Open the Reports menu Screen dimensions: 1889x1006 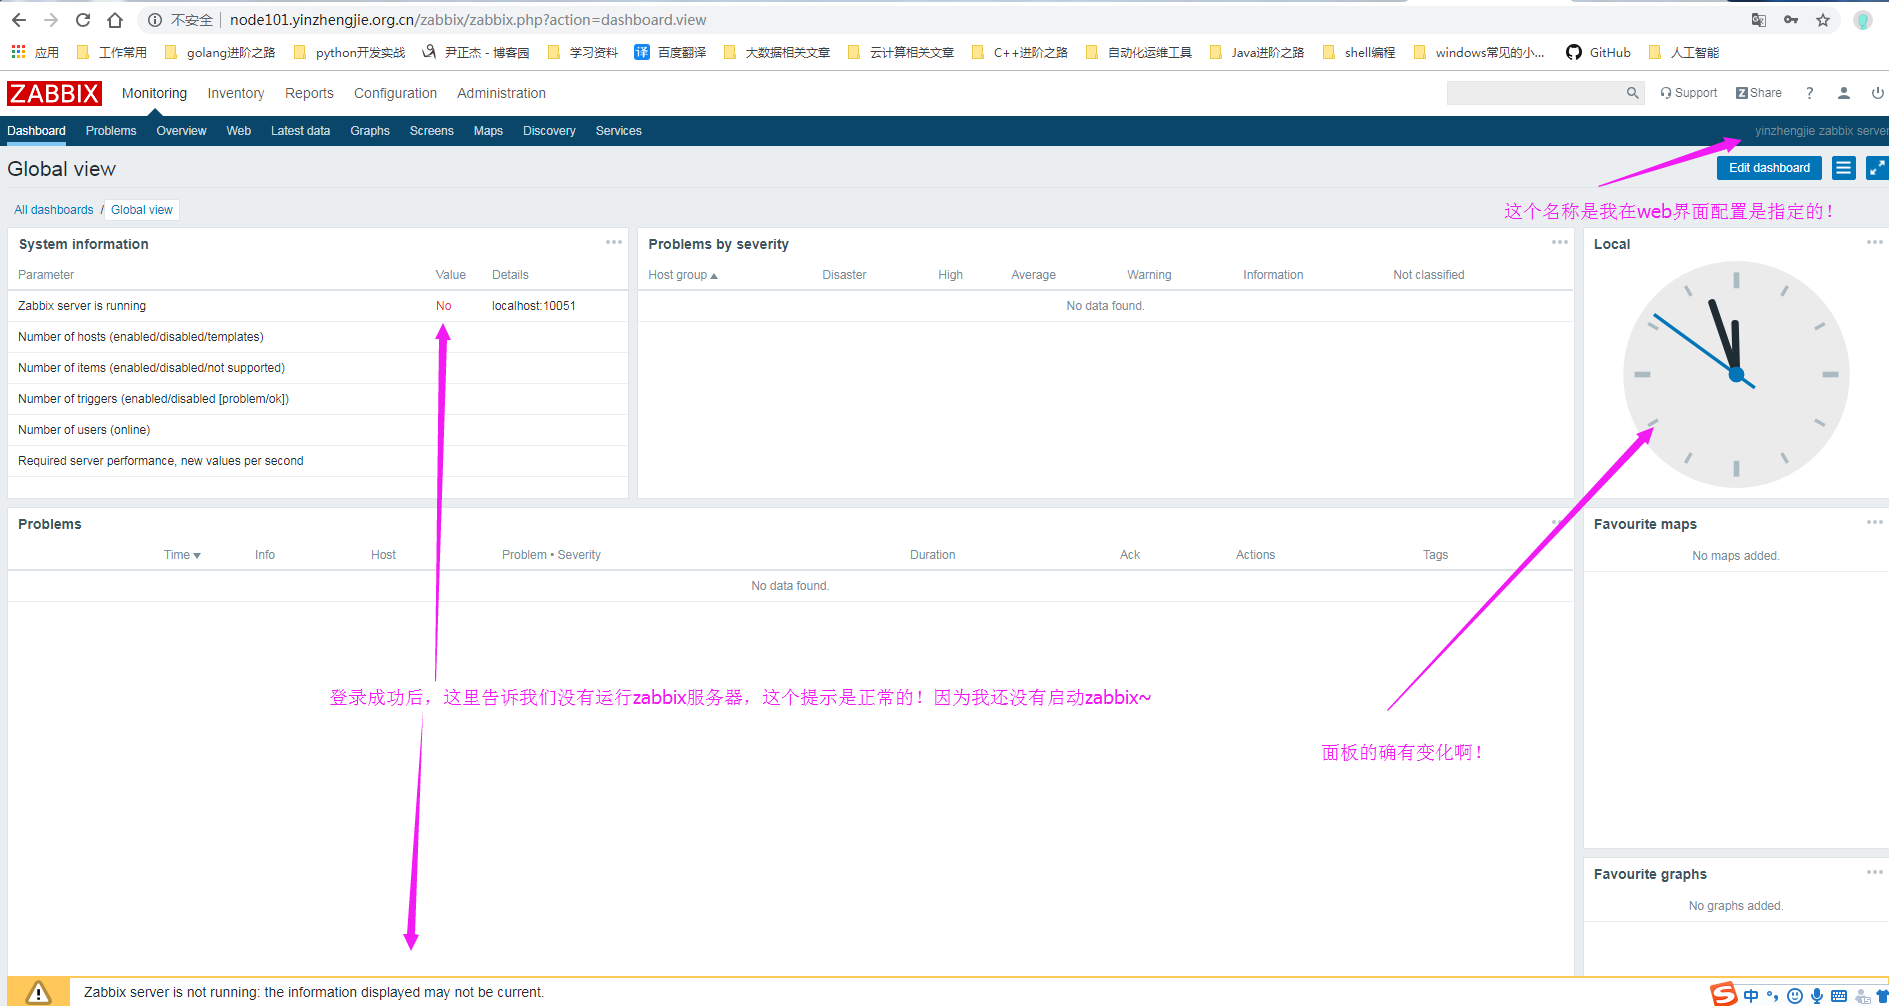[x=309, y=93]
